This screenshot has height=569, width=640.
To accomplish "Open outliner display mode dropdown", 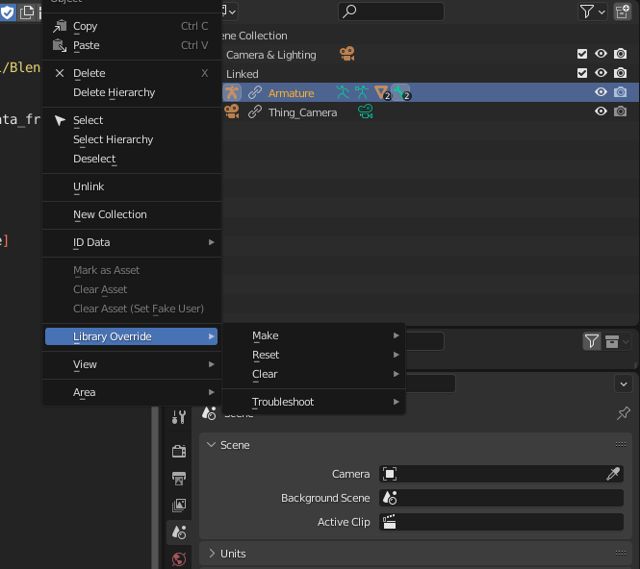I will pyautogui.click(x=229, y=11).
